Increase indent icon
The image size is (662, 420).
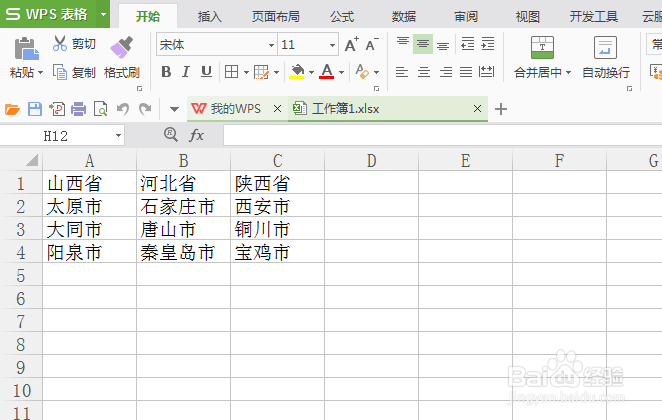488,44
